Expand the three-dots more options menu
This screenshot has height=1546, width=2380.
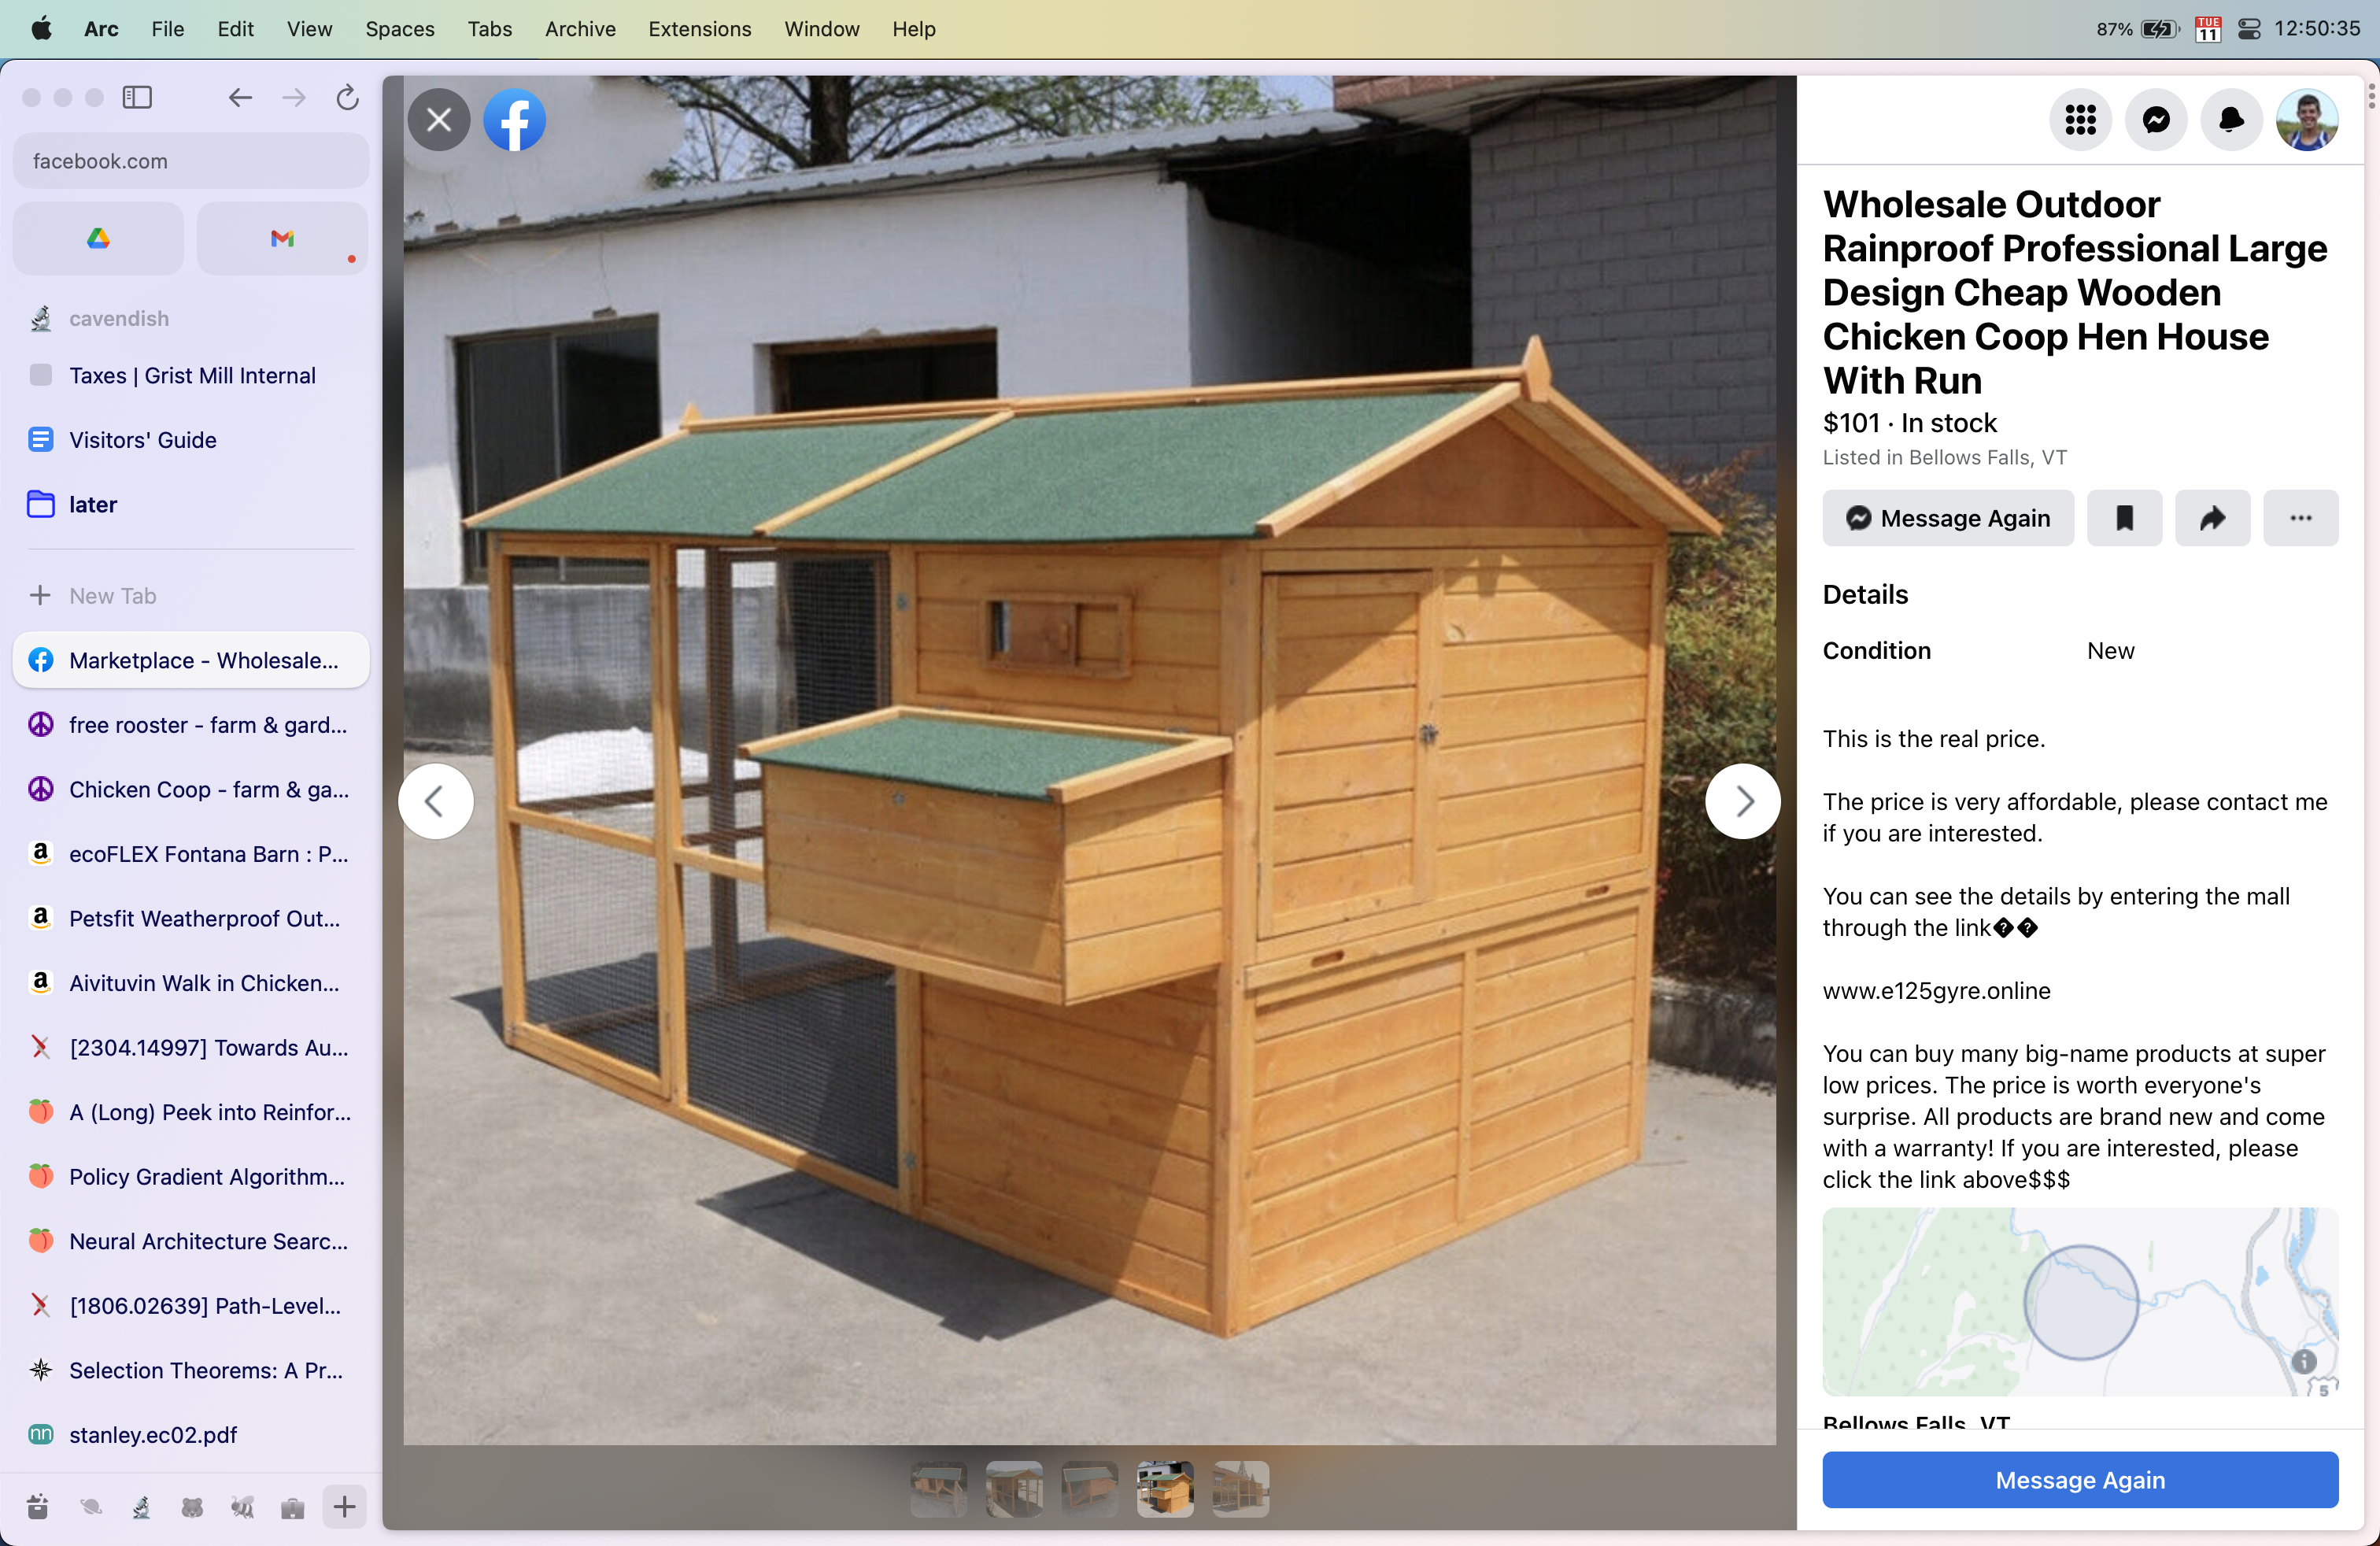[2300, 518]
